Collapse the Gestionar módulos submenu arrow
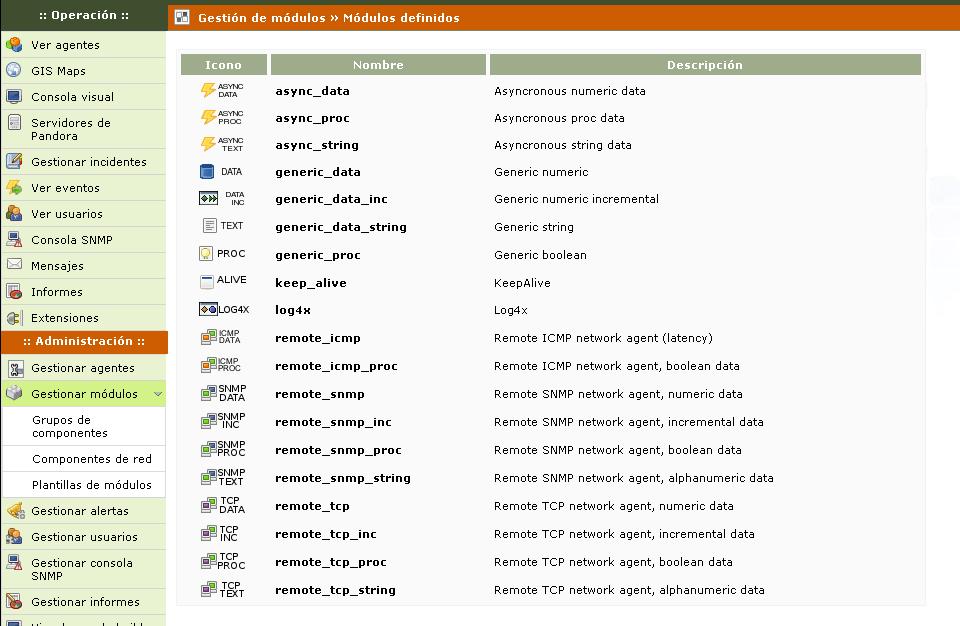This screenshot has width=960, height=626. 157,395
